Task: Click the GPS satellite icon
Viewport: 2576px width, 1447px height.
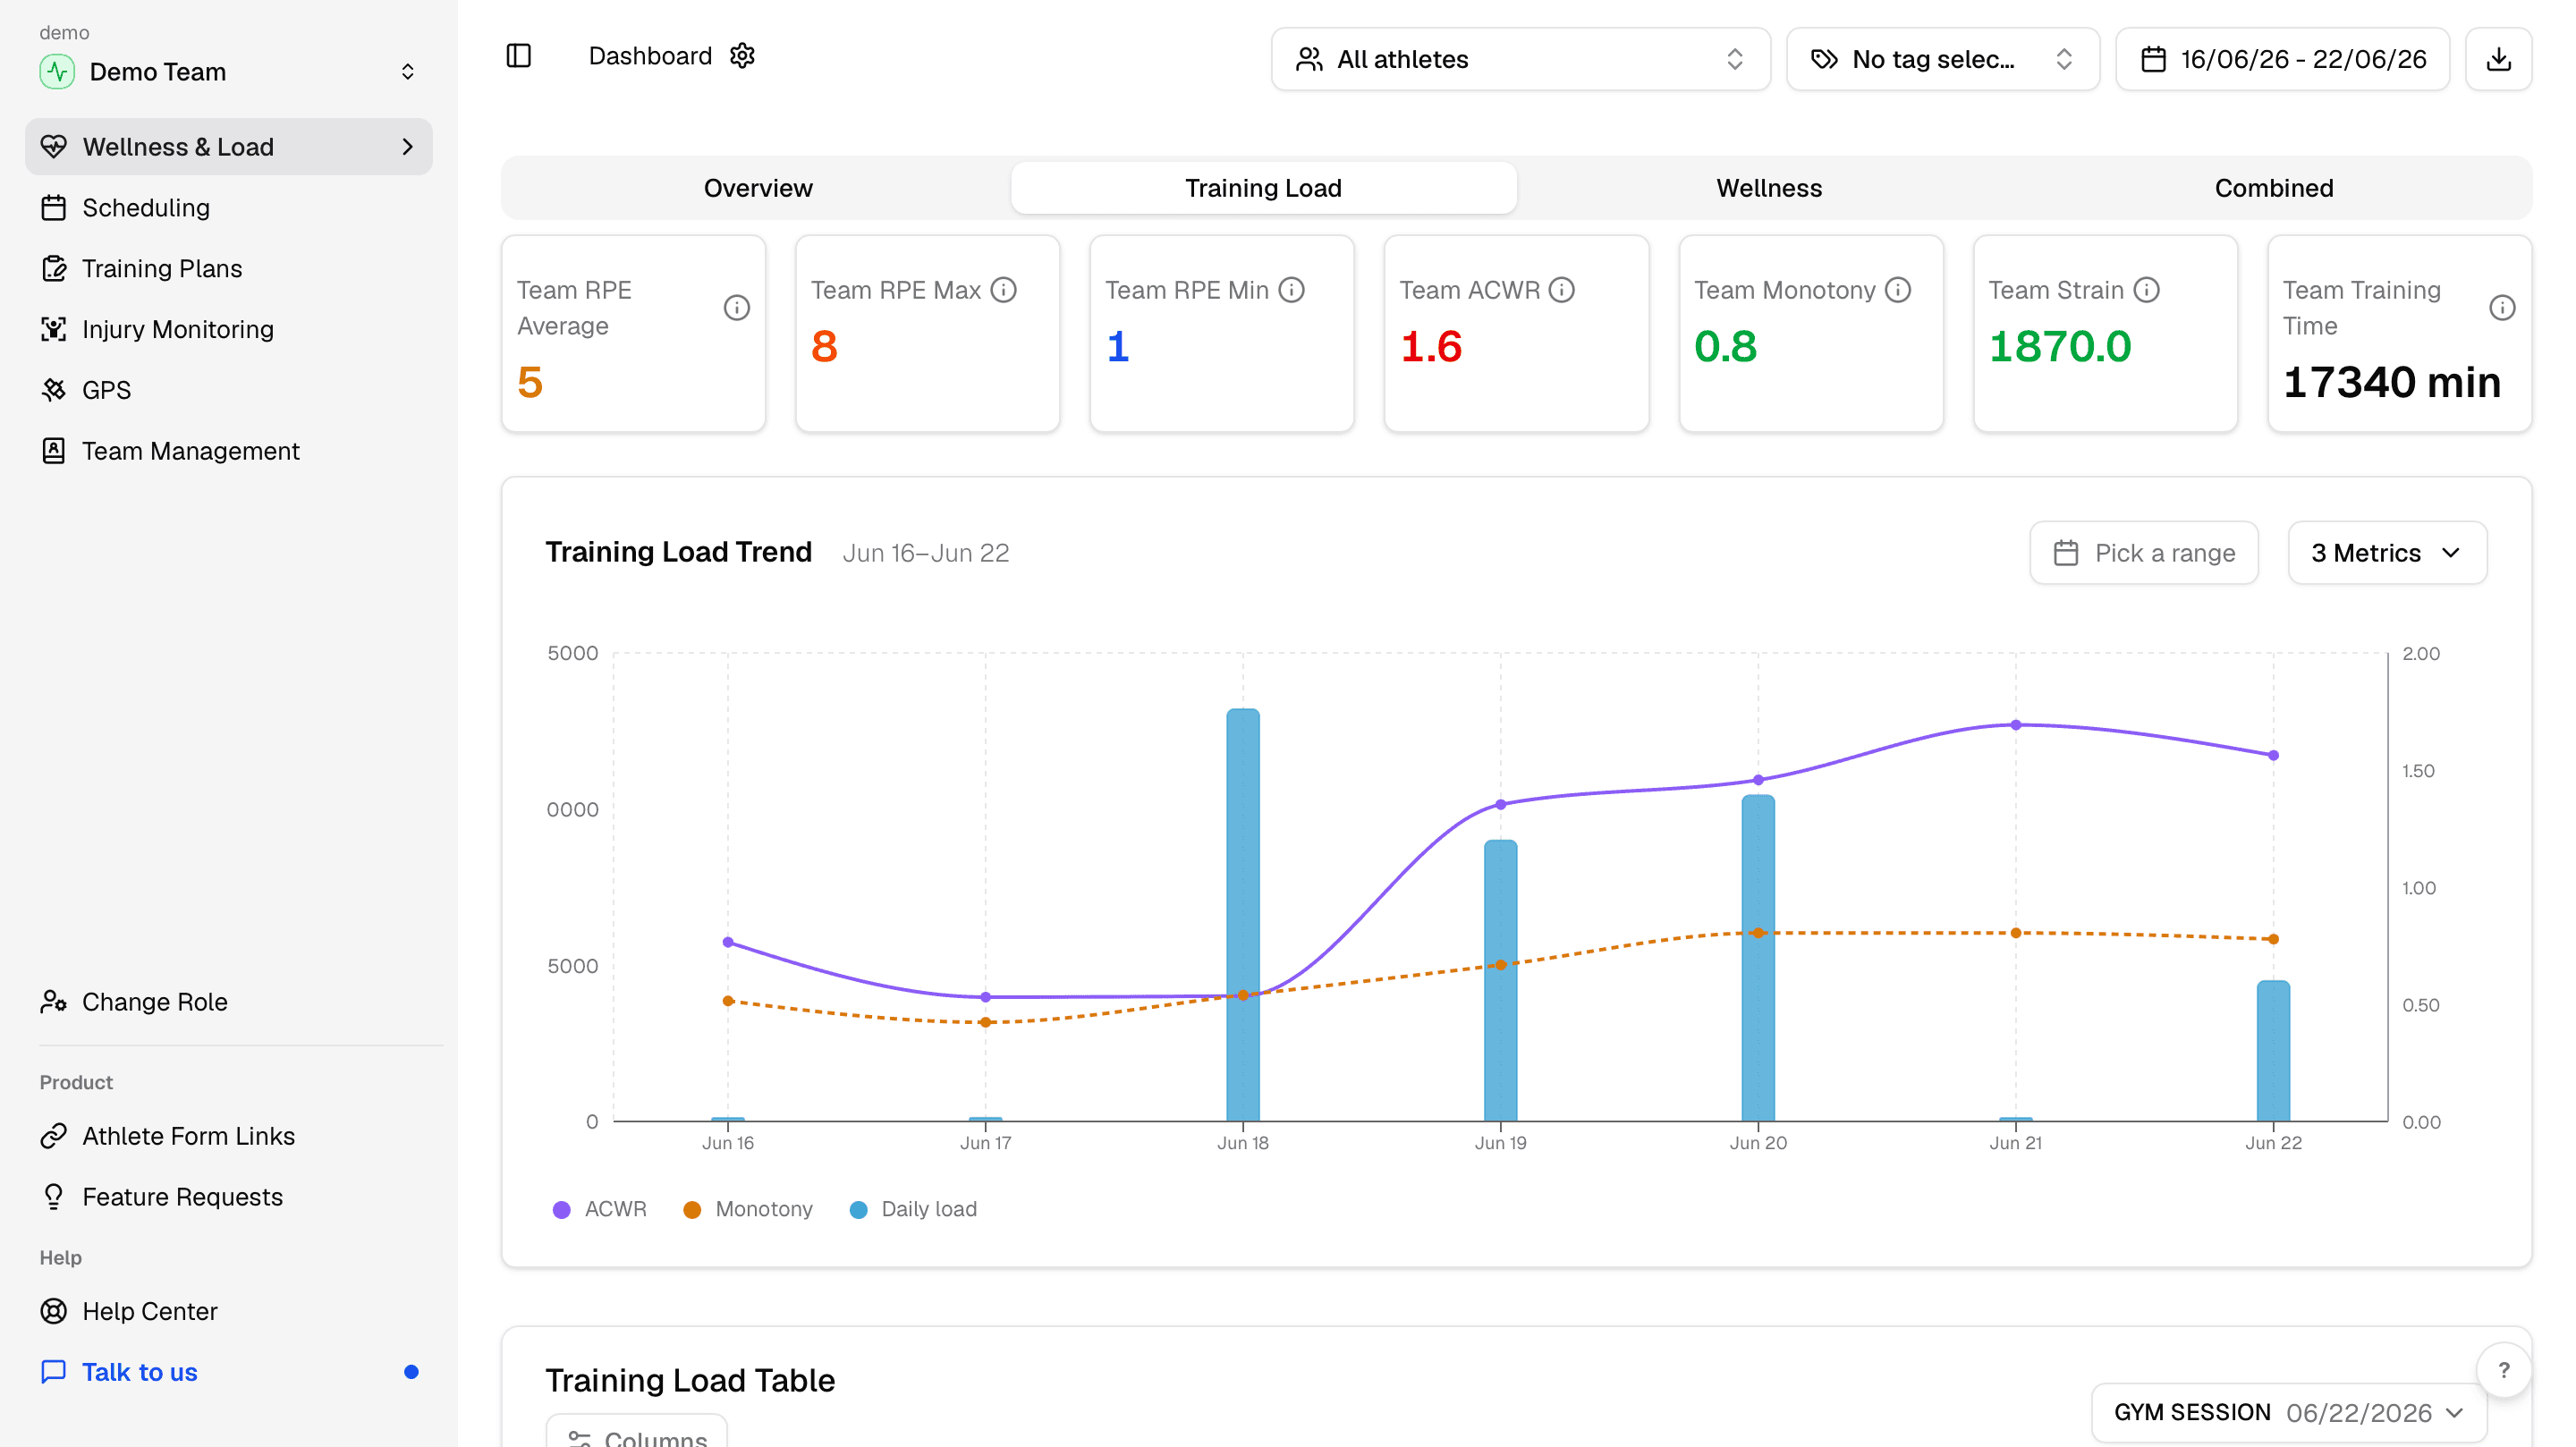Action: coord(54,390)
